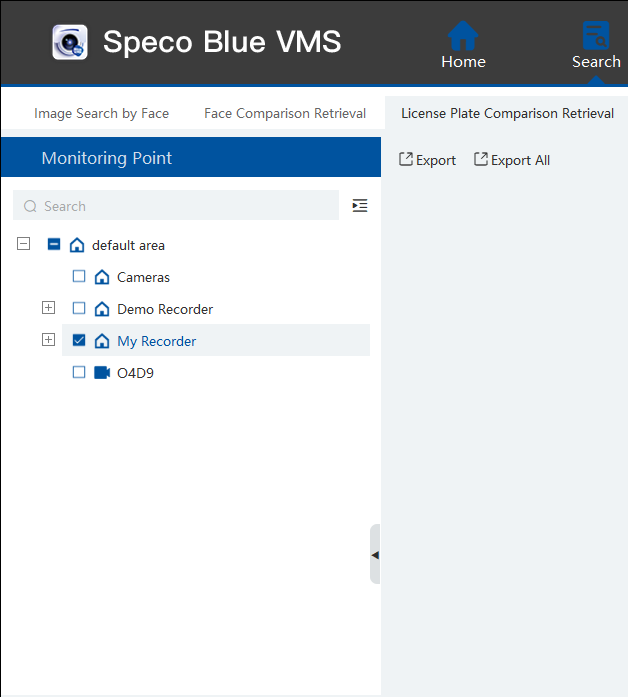
Task: Open the Search module icon
Action: pyautogui.click(x=596, y=37)
